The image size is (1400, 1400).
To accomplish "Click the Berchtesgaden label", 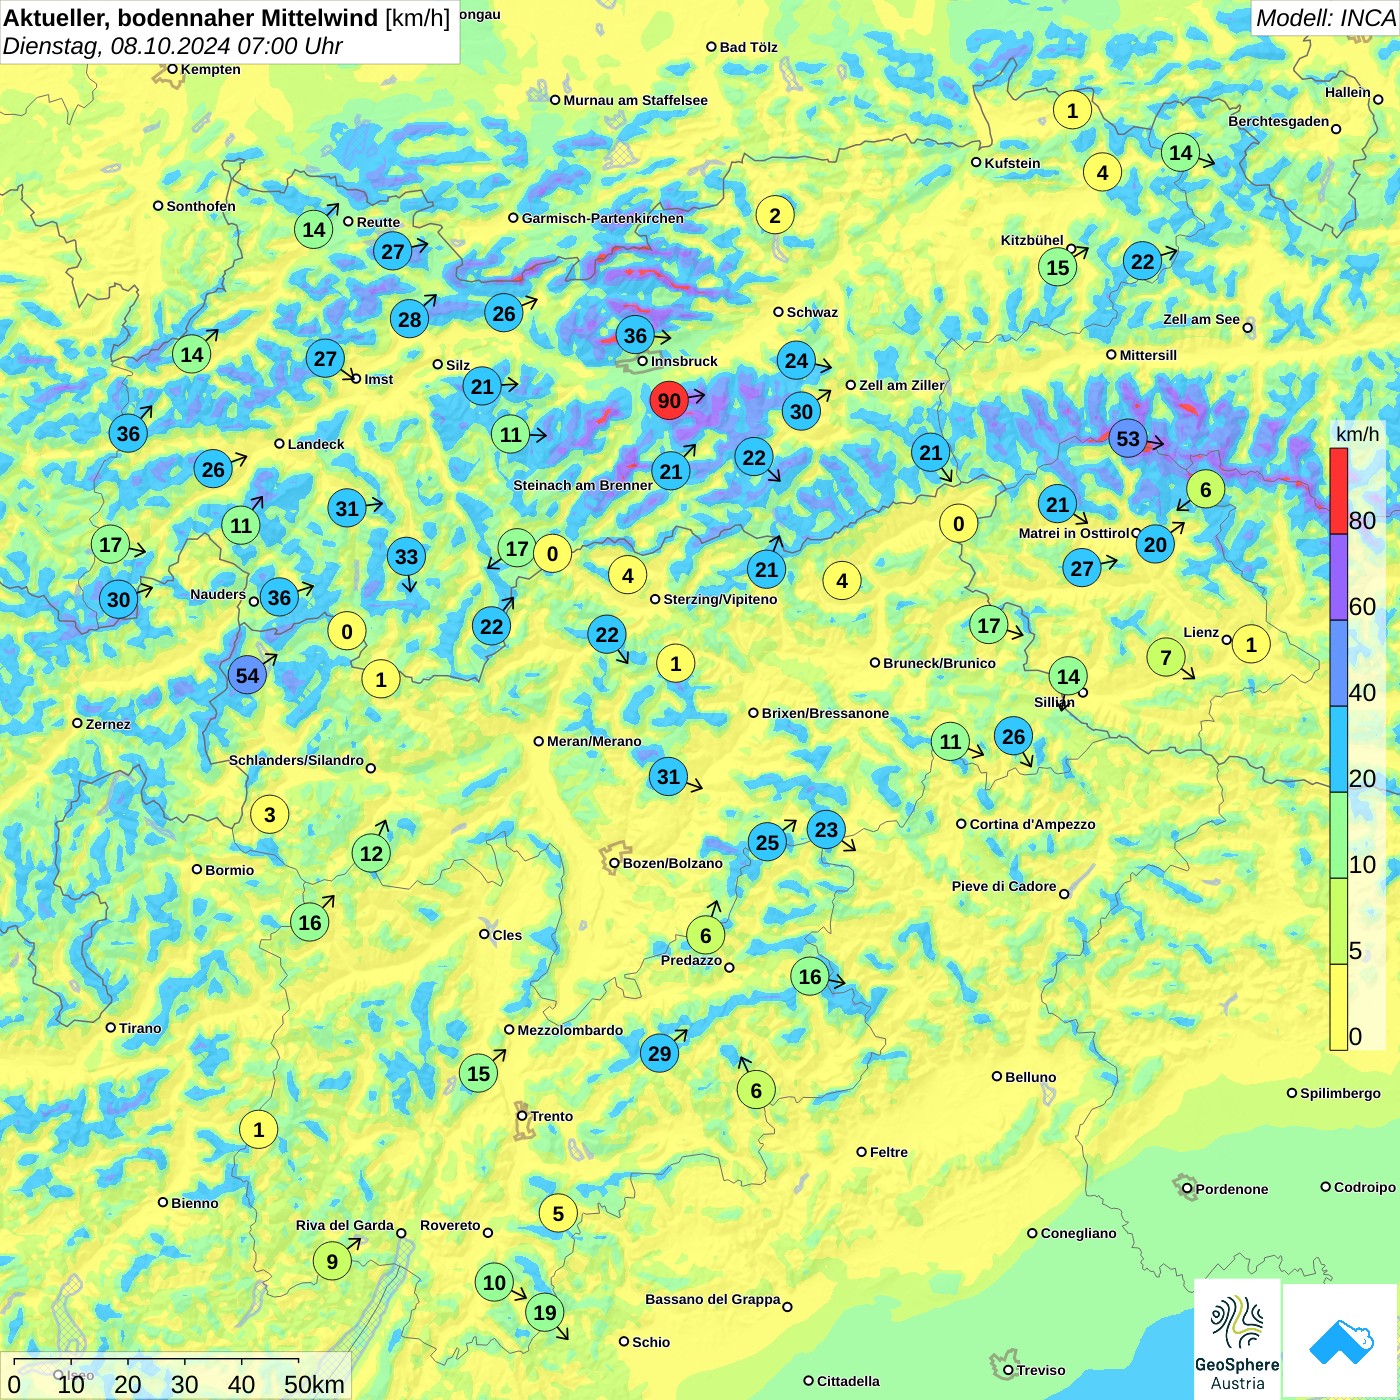I will [1278, 122].
